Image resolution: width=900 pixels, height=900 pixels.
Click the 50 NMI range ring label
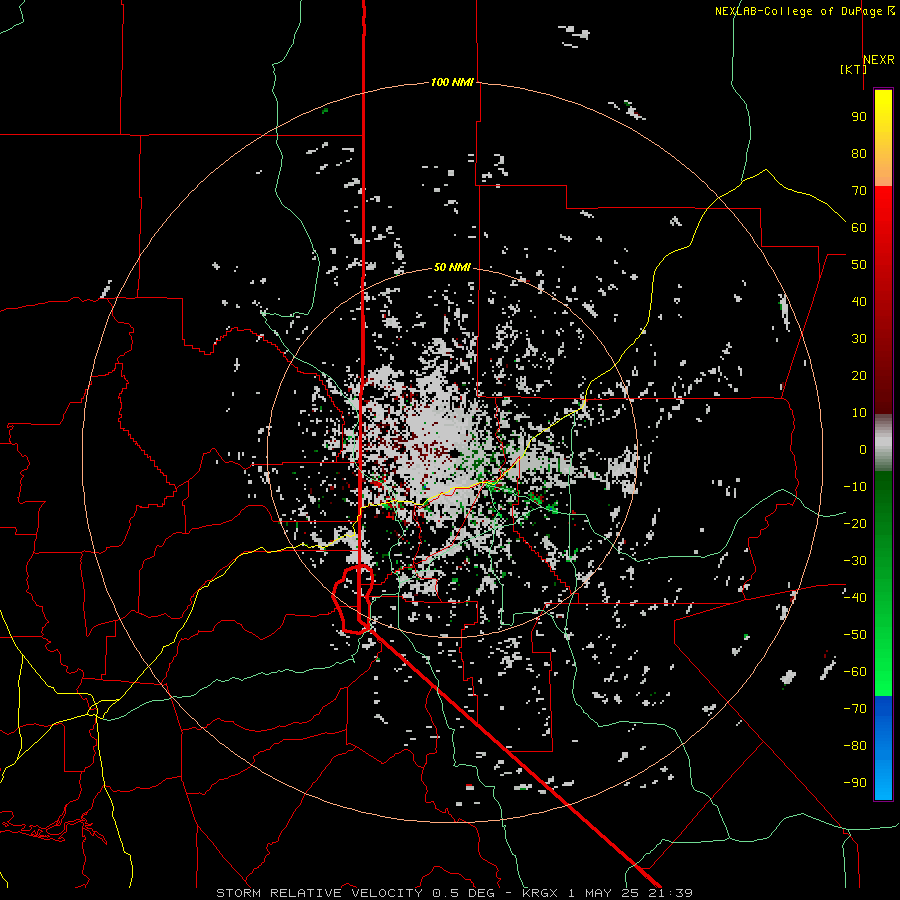coord(452,267)
